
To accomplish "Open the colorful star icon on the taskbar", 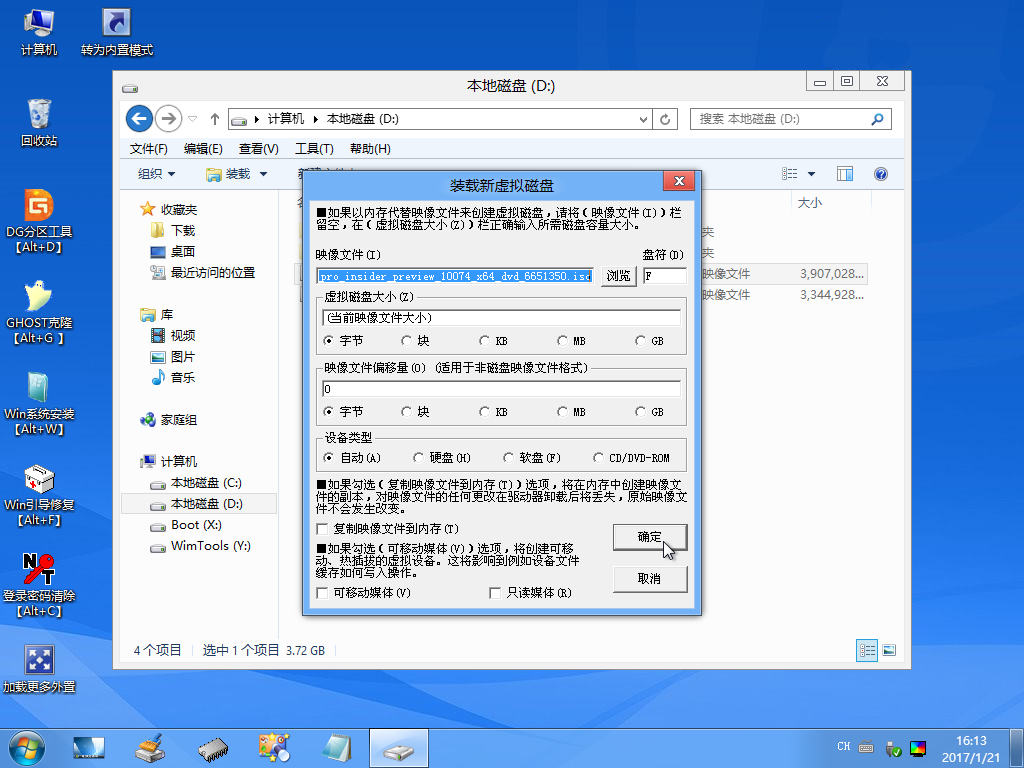I will coord(274,748).
